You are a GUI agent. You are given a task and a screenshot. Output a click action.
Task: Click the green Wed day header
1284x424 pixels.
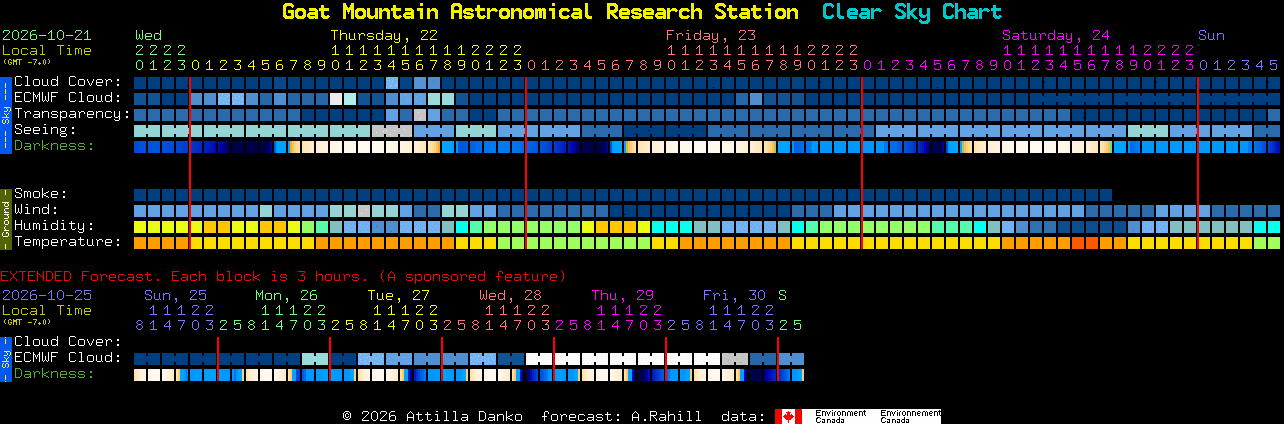coord(148,35)
